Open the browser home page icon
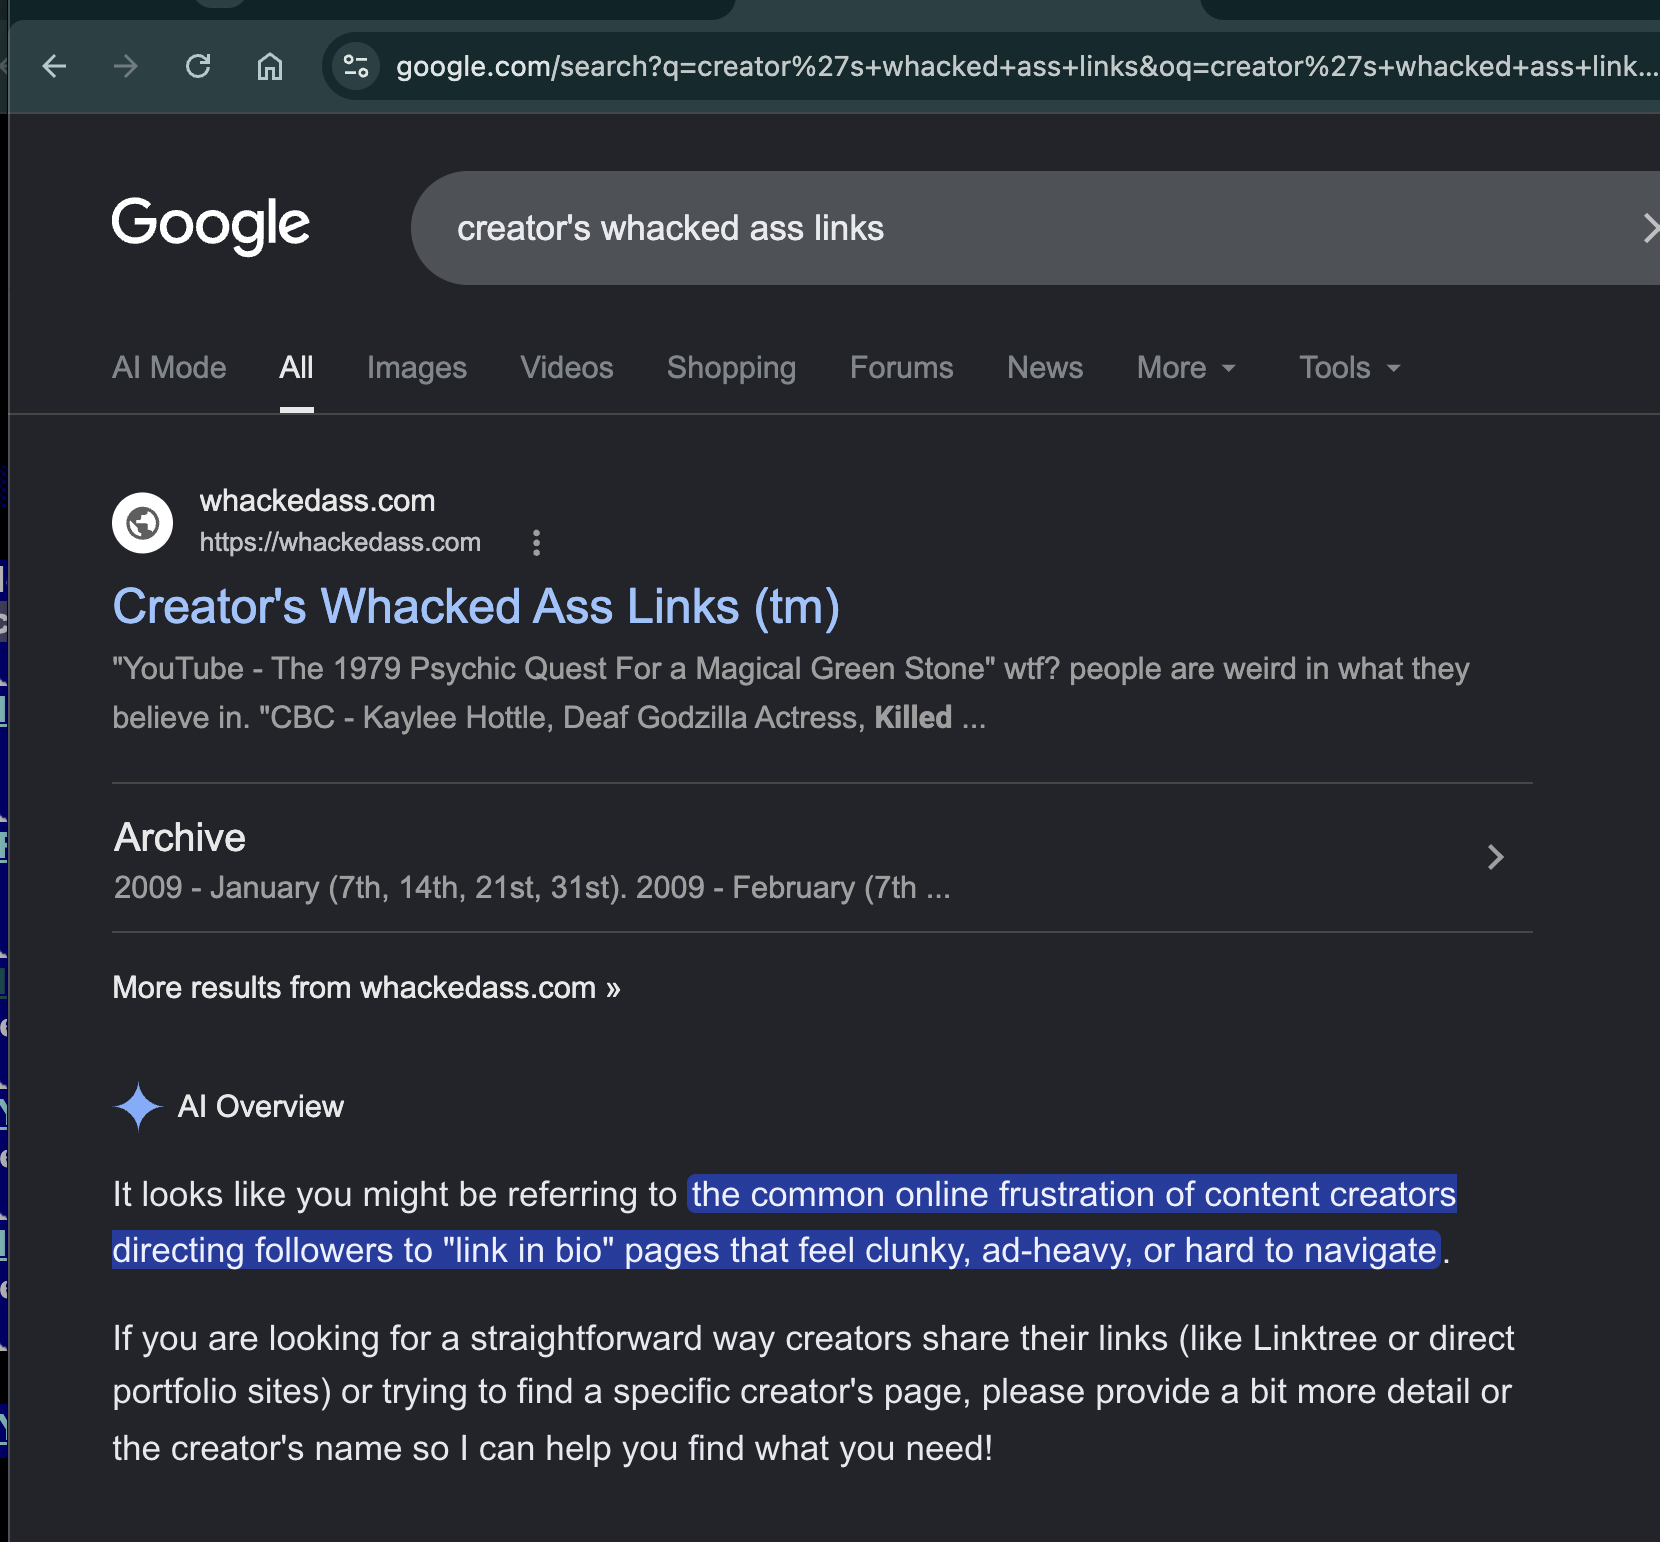Image resolution: width=1660 pixels, height=1542 pixels. pos(270,67)
